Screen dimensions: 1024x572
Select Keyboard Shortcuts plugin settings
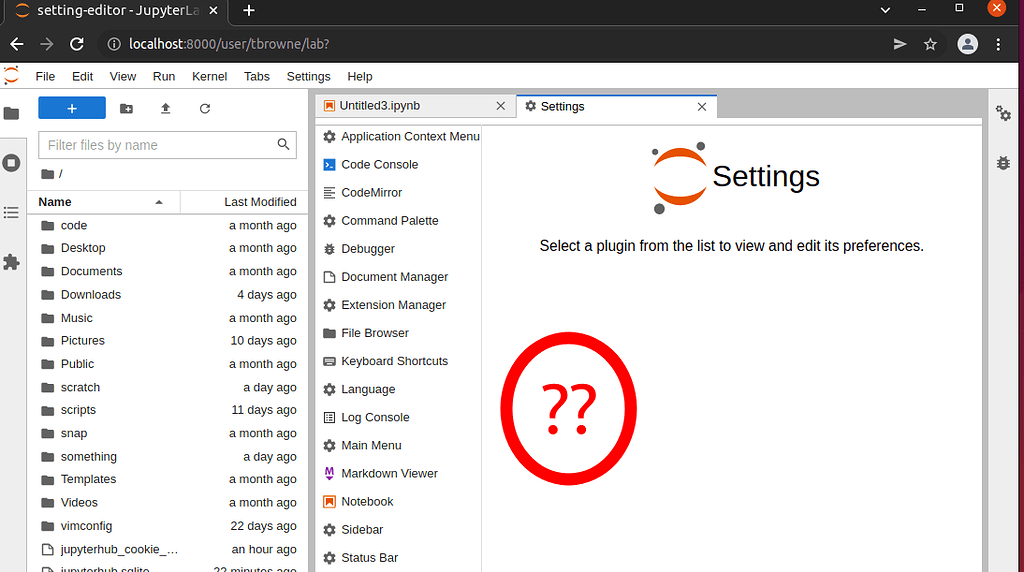click(x=394, y=361)
